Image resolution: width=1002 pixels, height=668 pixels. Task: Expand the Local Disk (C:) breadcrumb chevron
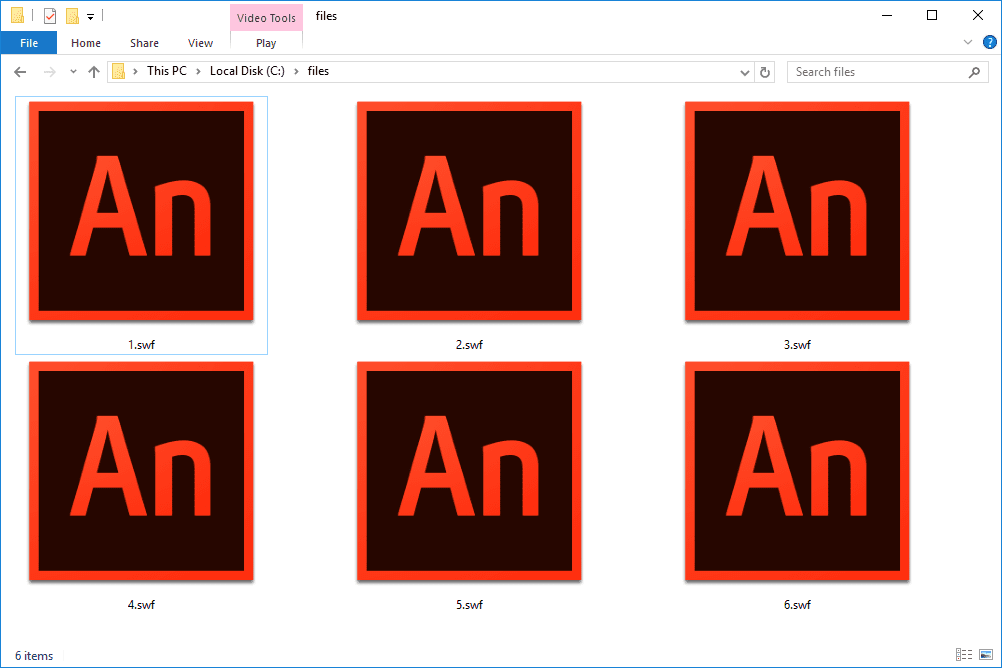[x=297, y=72]
